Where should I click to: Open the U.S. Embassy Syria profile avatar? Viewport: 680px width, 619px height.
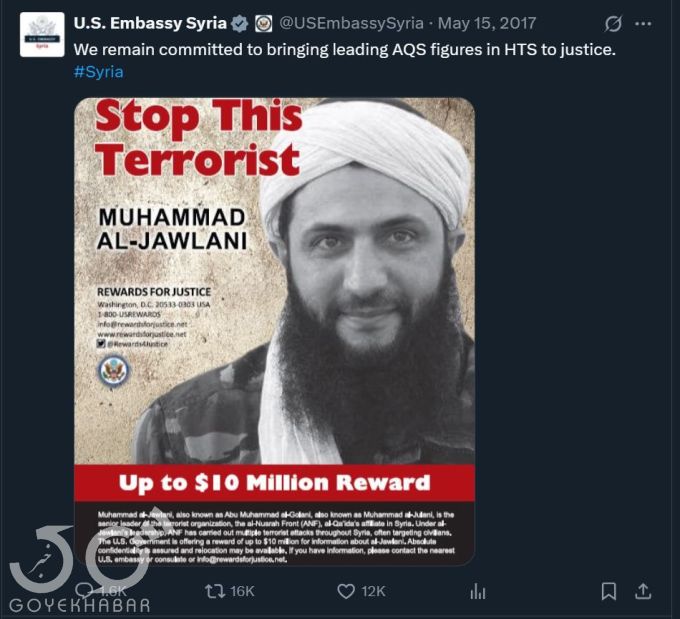tap(42, 35)
